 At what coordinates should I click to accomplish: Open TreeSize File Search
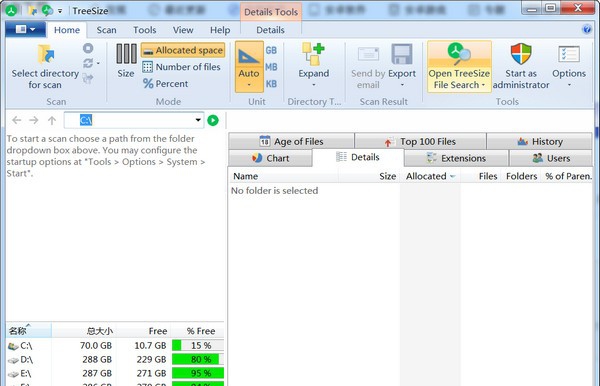point(459,67)
